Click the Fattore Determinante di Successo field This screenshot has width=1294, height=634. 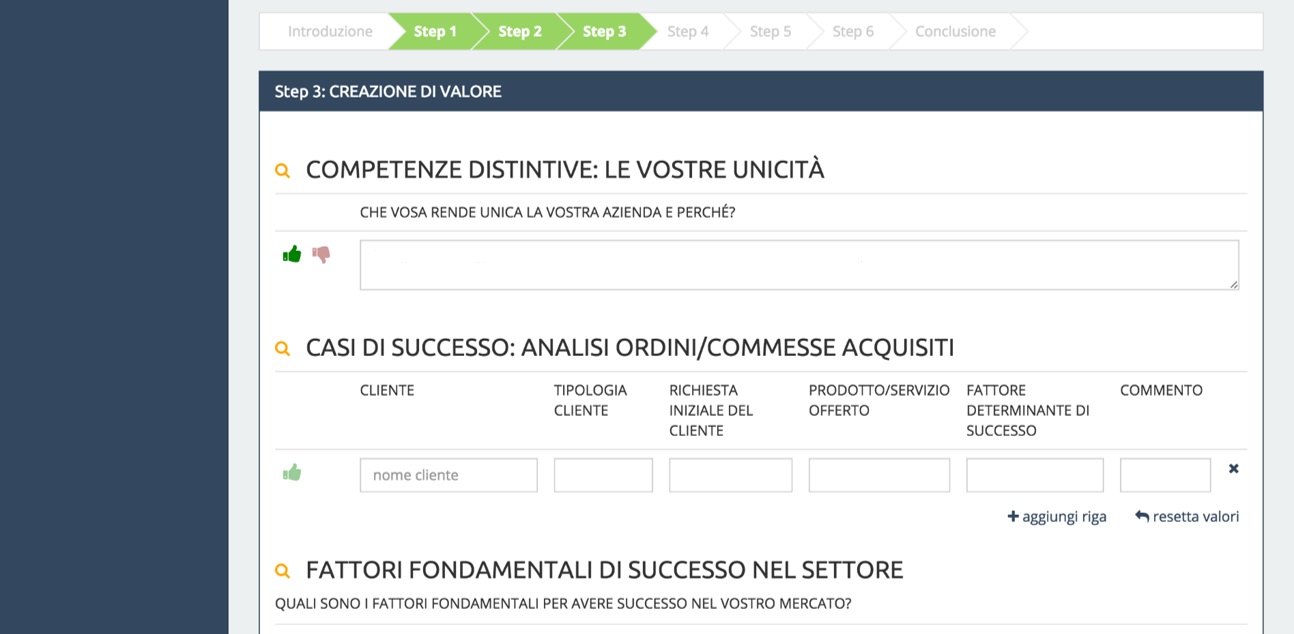1035,475
